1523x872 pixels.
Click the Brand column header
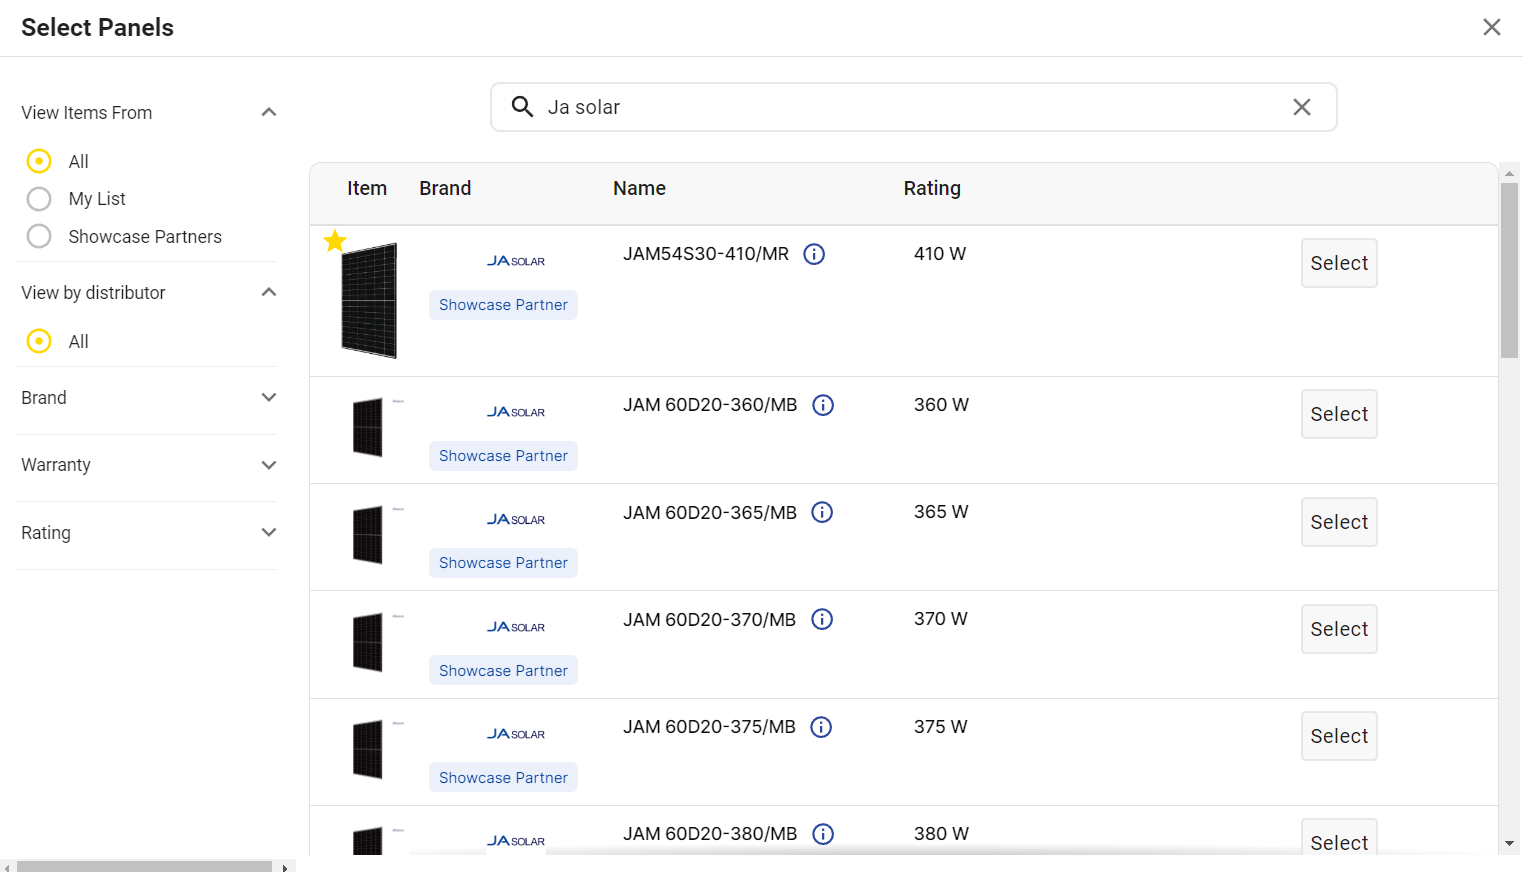pyautogui.click(x=445, y=188)
